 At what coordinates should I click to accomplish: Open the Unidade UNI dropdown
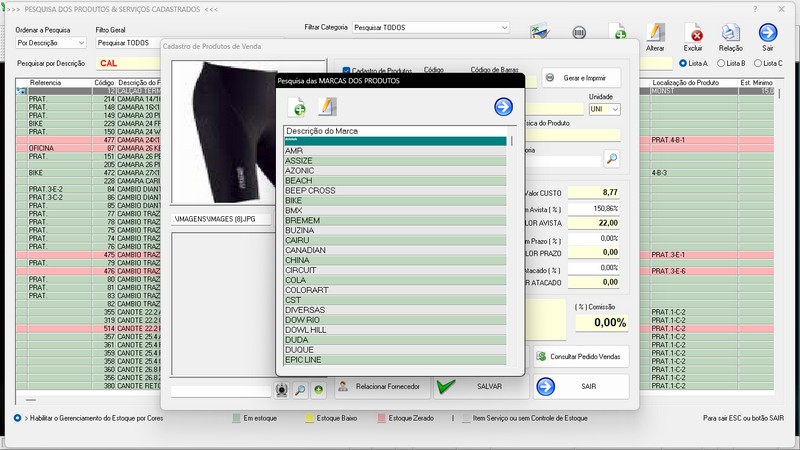604,109
